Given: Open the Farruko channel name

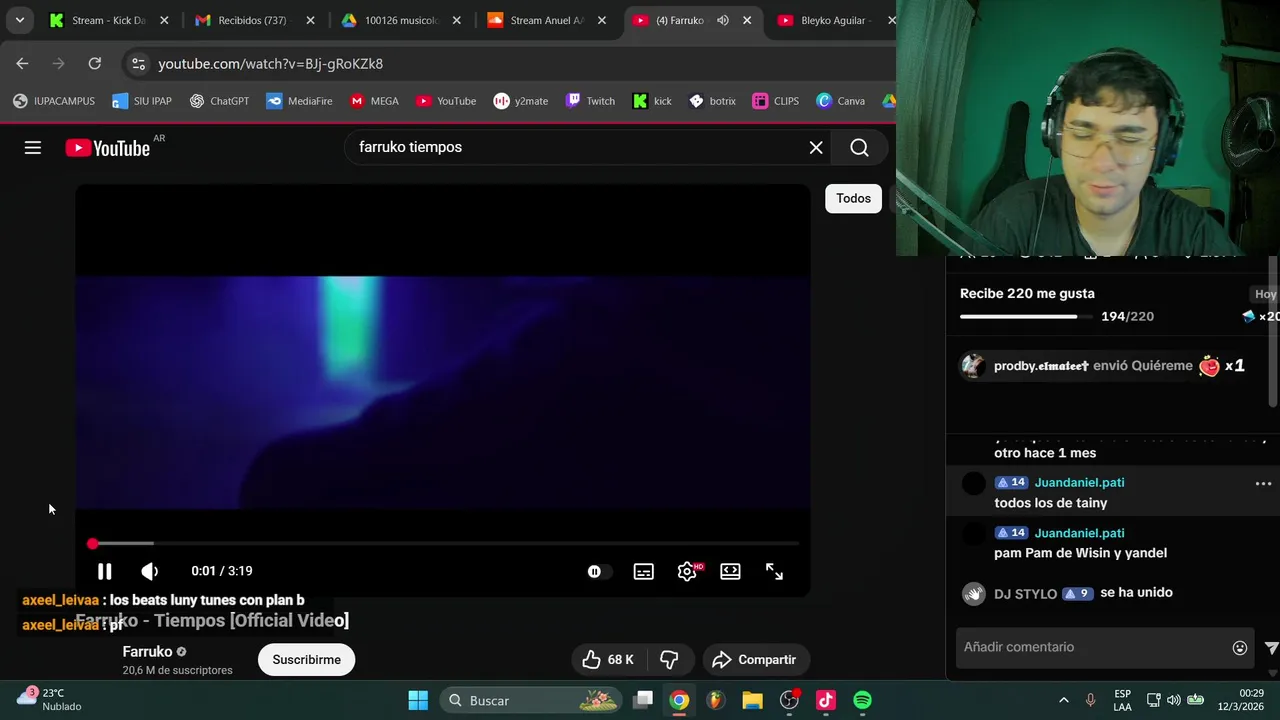Looking at the screenshot, I should pyautogui.click(x=147, y=651).
